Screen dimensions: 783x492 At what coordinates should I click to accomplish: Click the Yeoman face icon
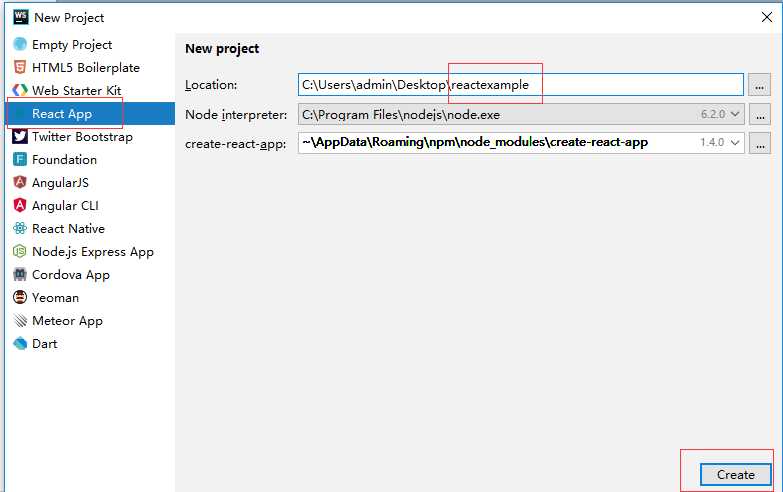[20, 297]
